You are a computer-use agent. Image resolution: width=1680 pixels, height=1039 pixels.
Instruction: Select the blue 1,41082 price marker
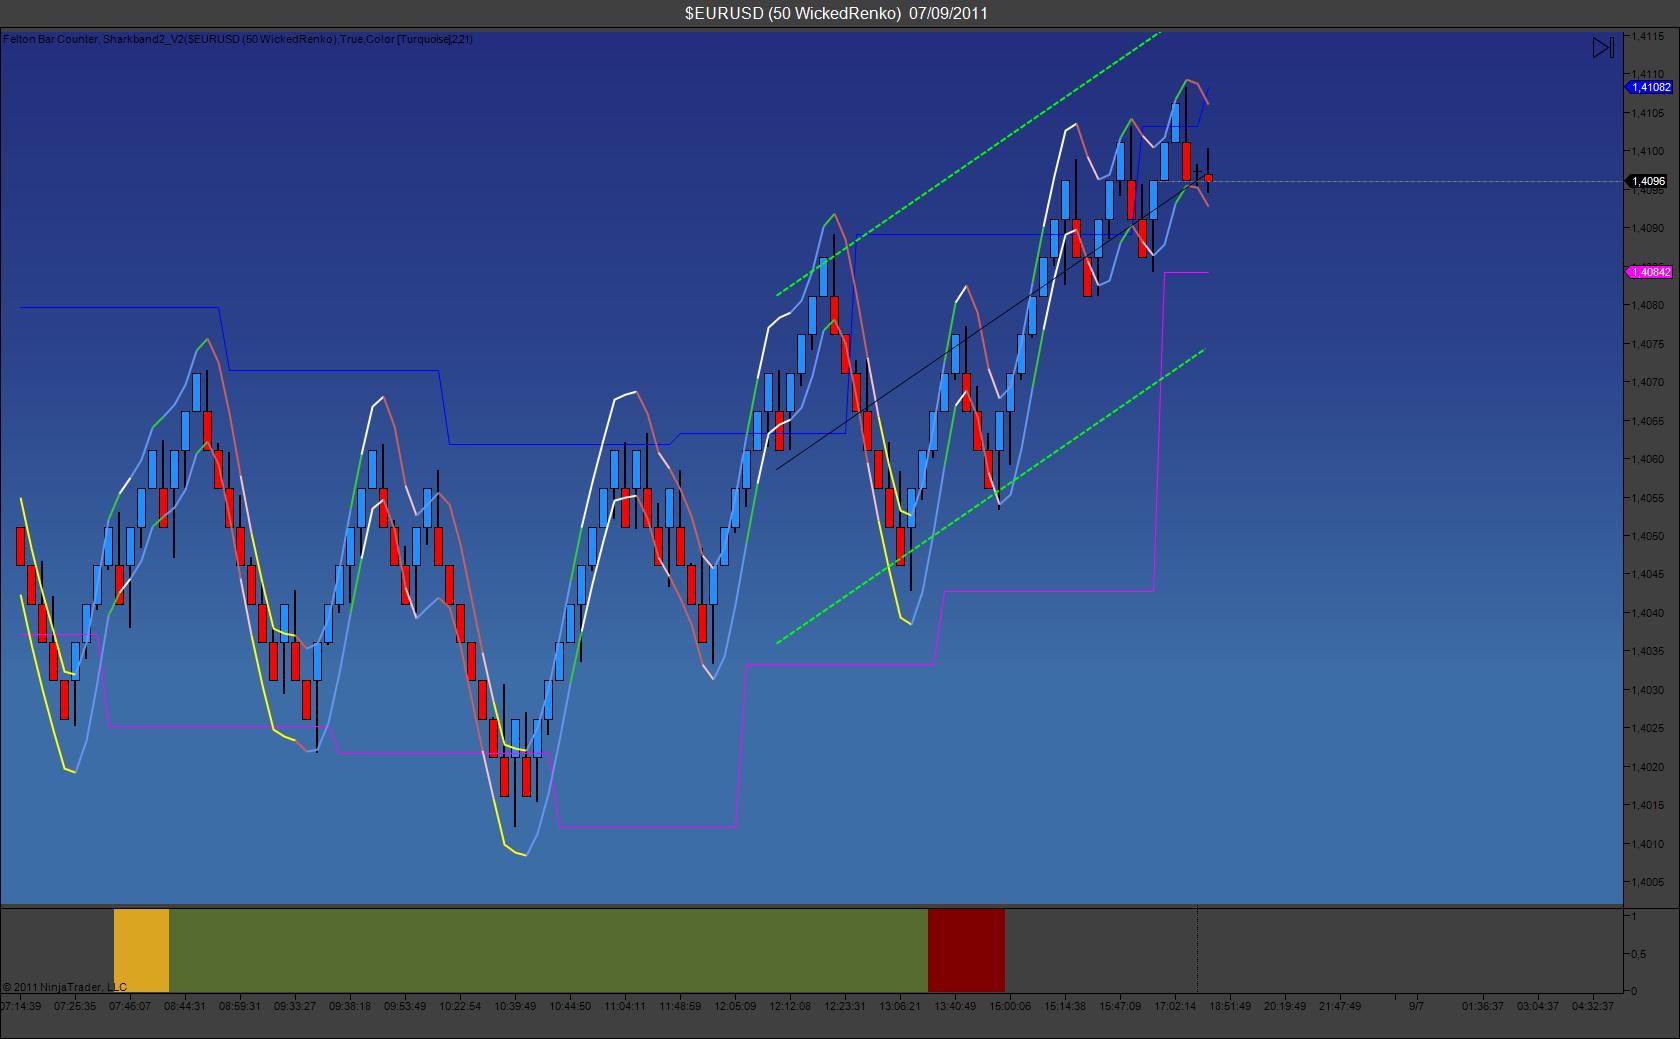click(1650, 87)
